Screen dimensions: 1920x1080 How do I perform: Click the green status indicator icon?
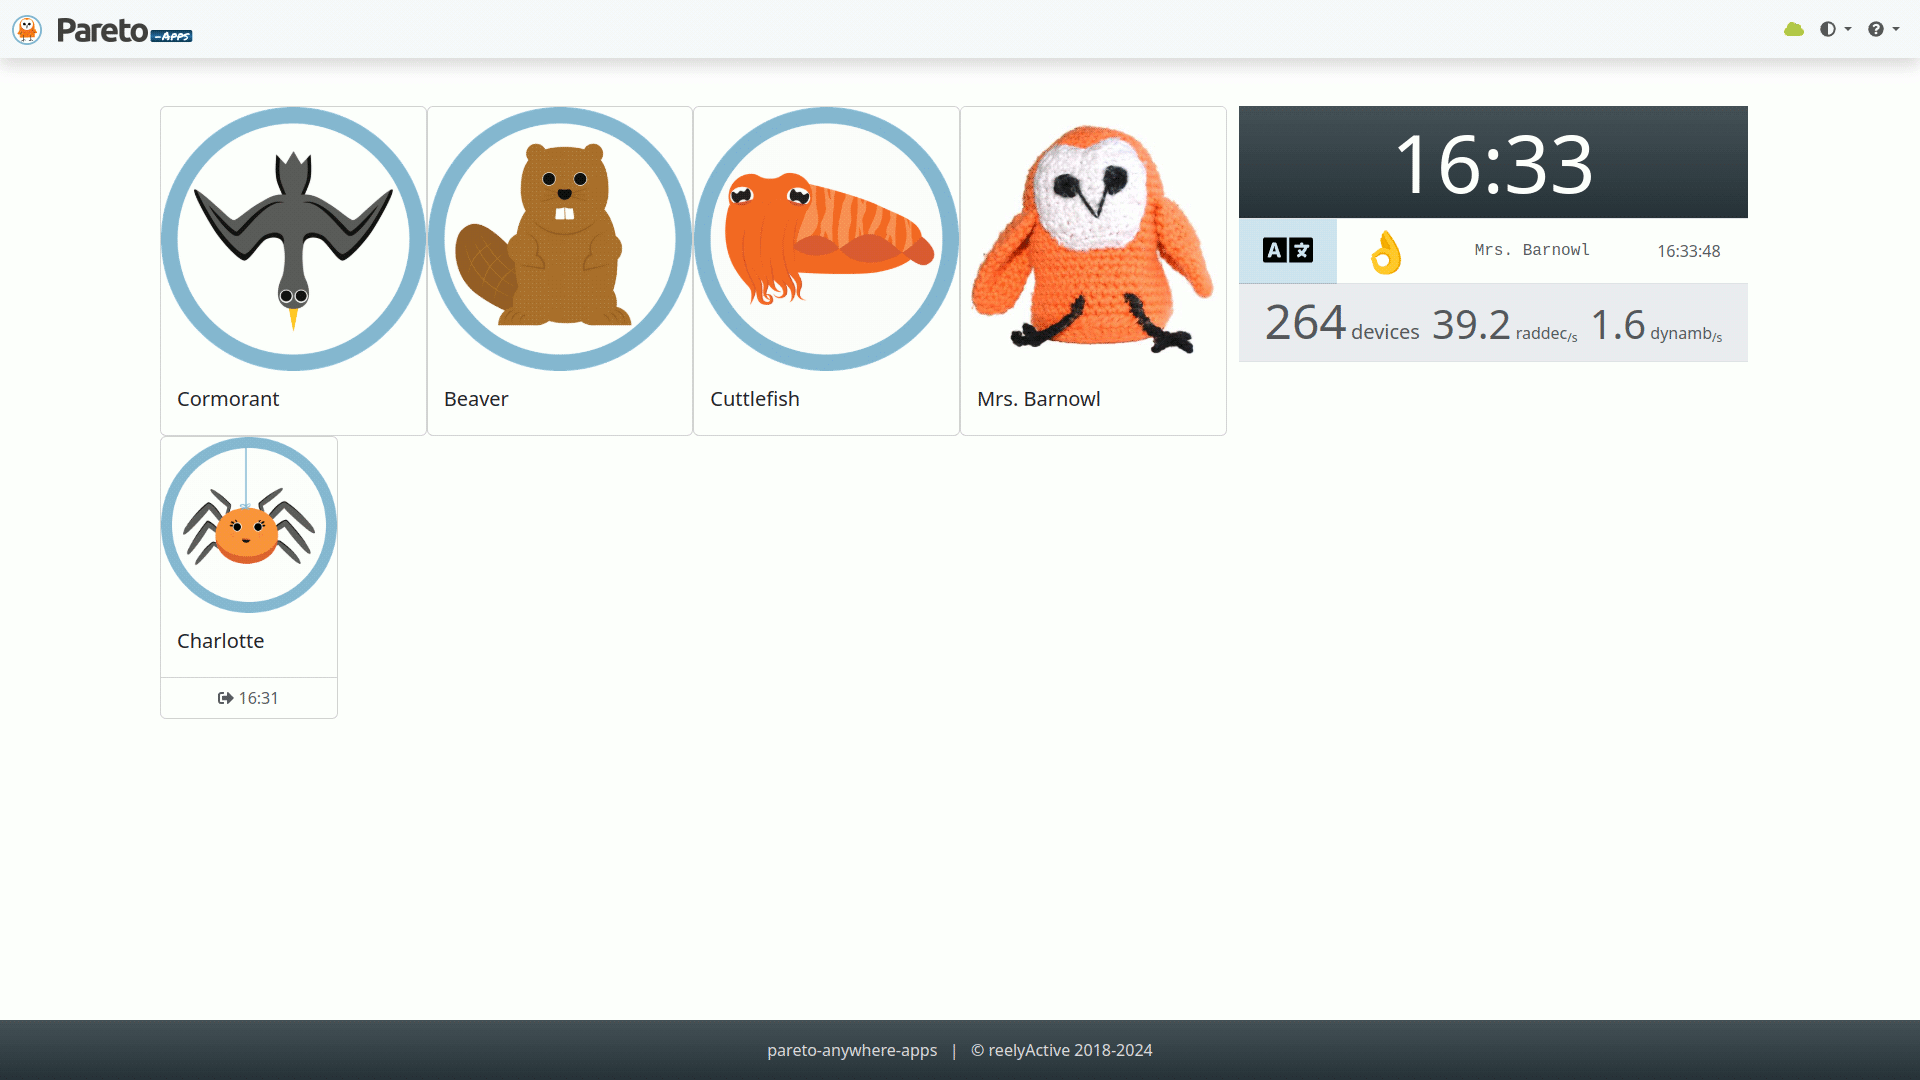[1795, 29]
